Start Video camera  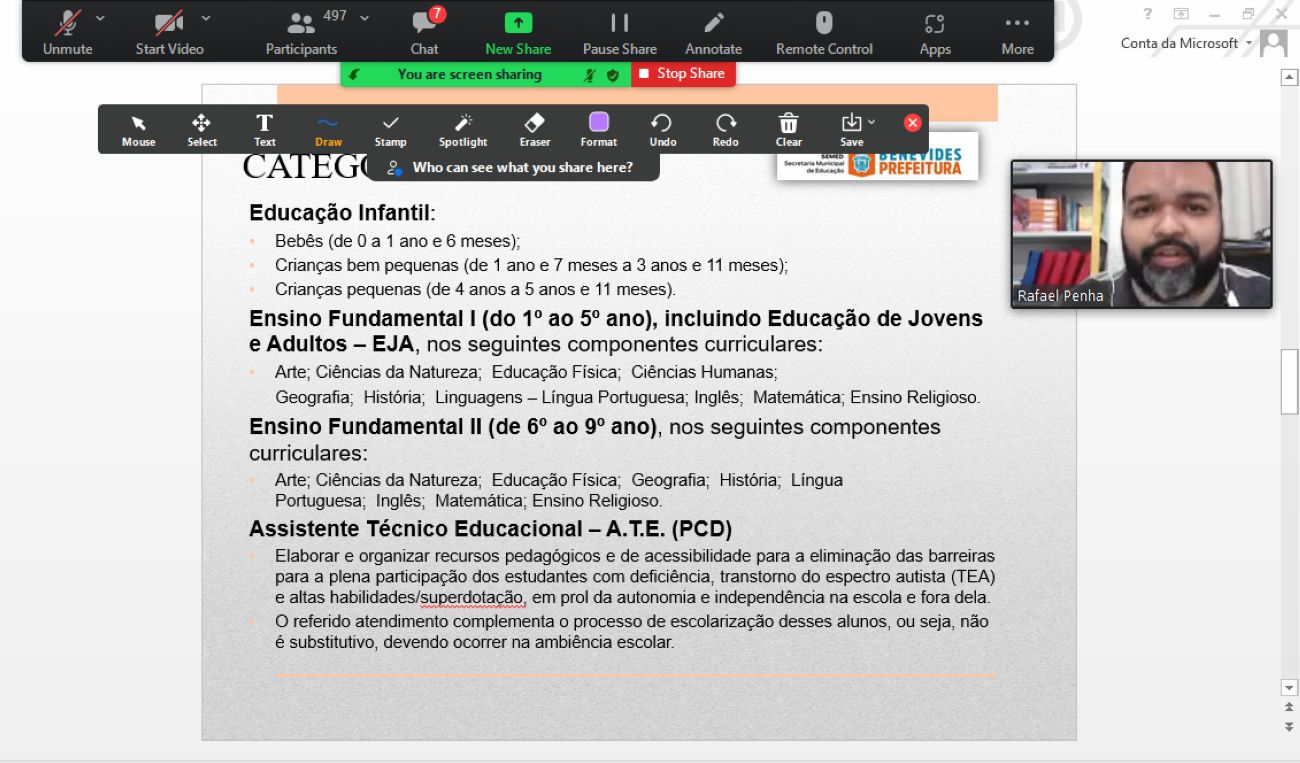point(169,31)
